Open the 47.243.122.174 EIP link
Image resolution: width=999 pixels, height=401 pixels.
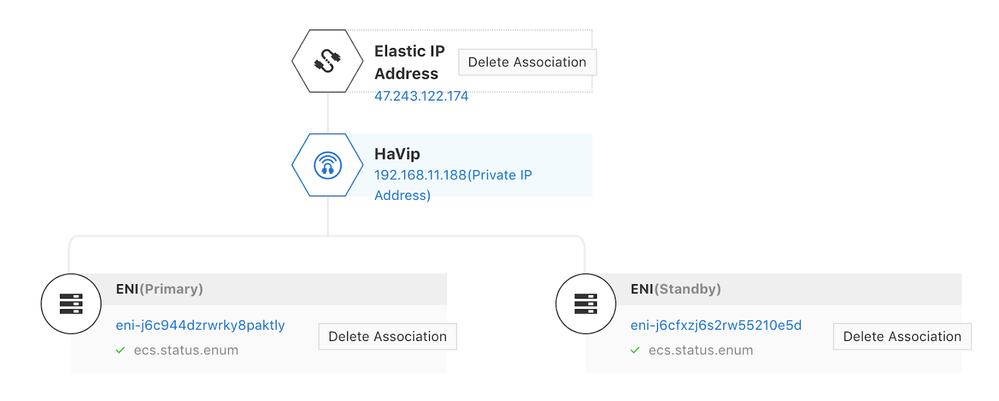click(421, 97)
